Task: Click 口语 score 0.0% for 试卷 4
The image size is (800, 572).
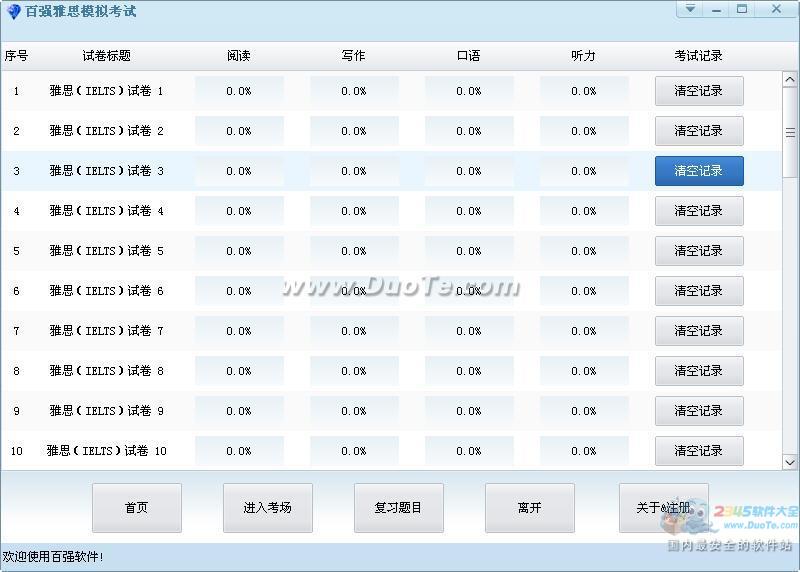Action: point(468,211)
